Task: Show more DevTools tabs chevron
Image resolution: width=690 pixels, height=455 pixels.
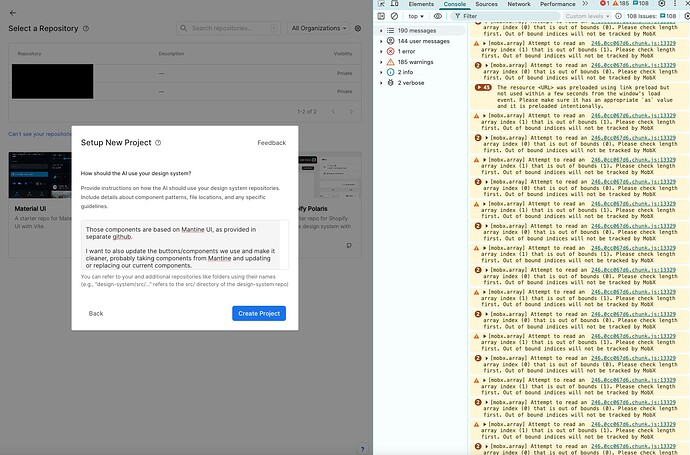Action: (x=585, y=4)
